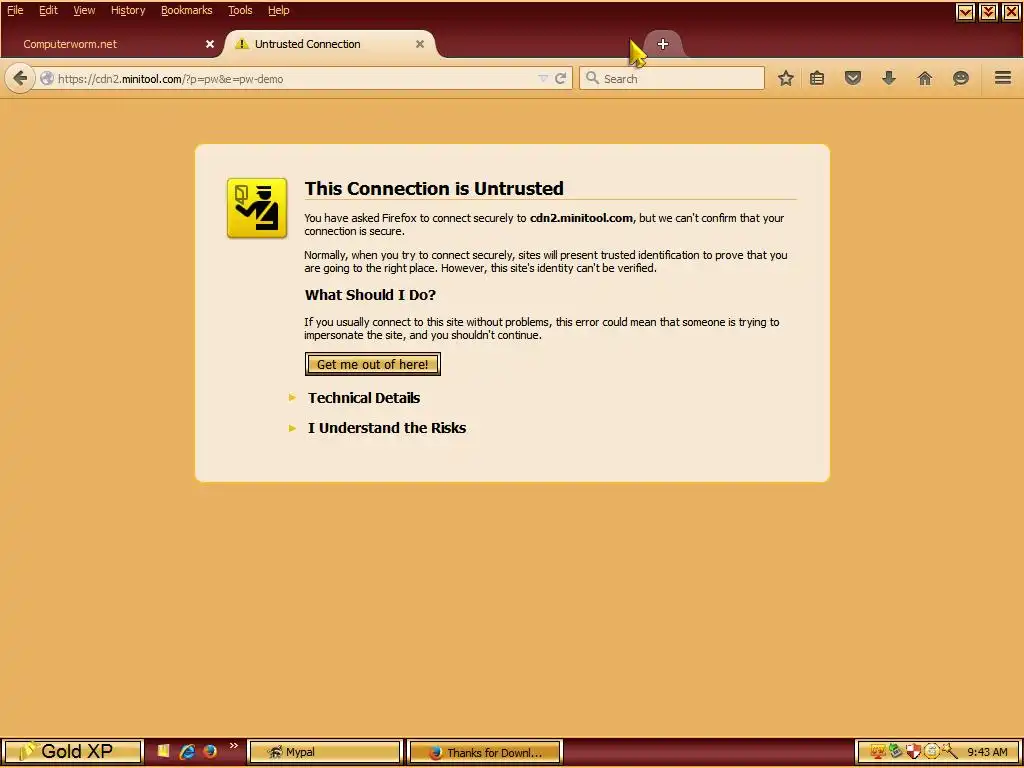Open the View menu

pos(84,10)
